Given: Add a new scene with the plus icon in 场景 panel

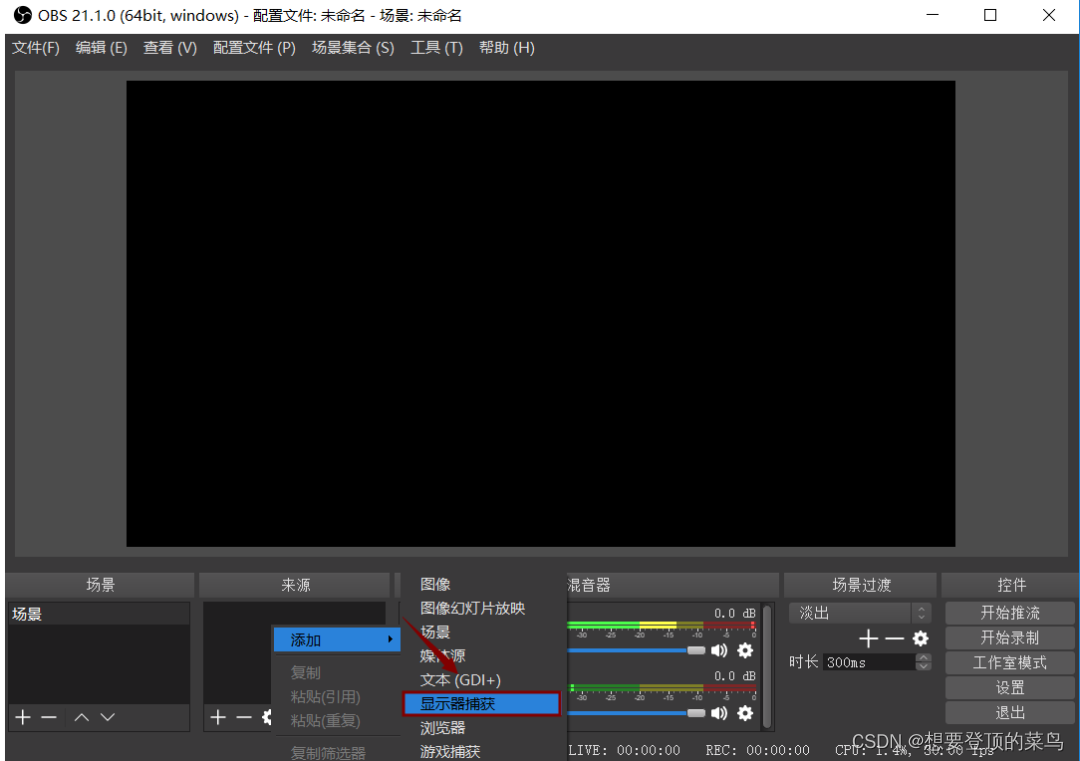Looking at the screenshot, I should pos(23,717).
